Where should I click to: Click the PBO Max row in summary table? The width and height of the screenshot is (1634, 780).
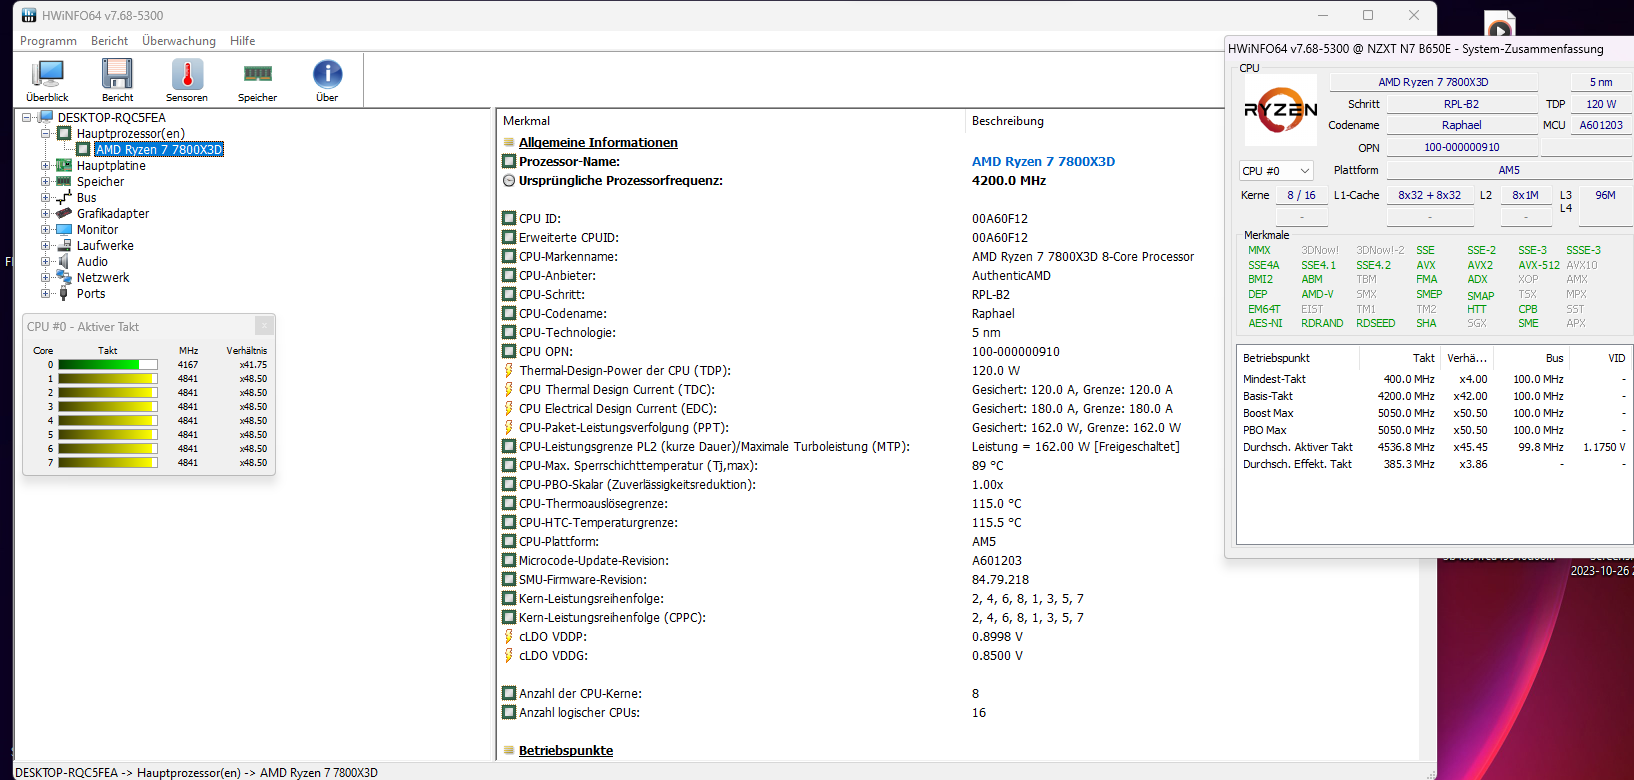coord(1434,430)
